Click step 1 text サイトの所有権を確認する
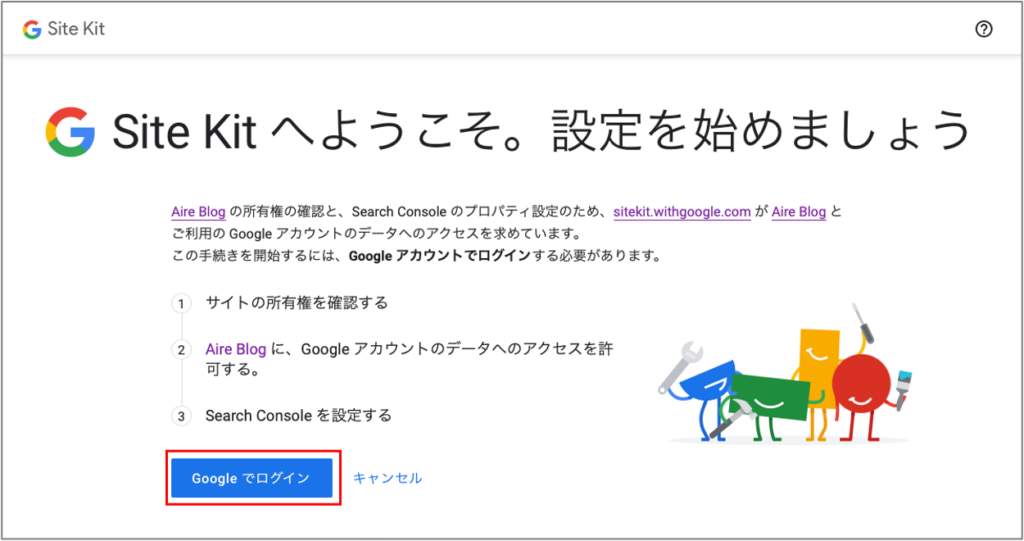Screen dimensions: 1024x541 click(x=296, y=303)
